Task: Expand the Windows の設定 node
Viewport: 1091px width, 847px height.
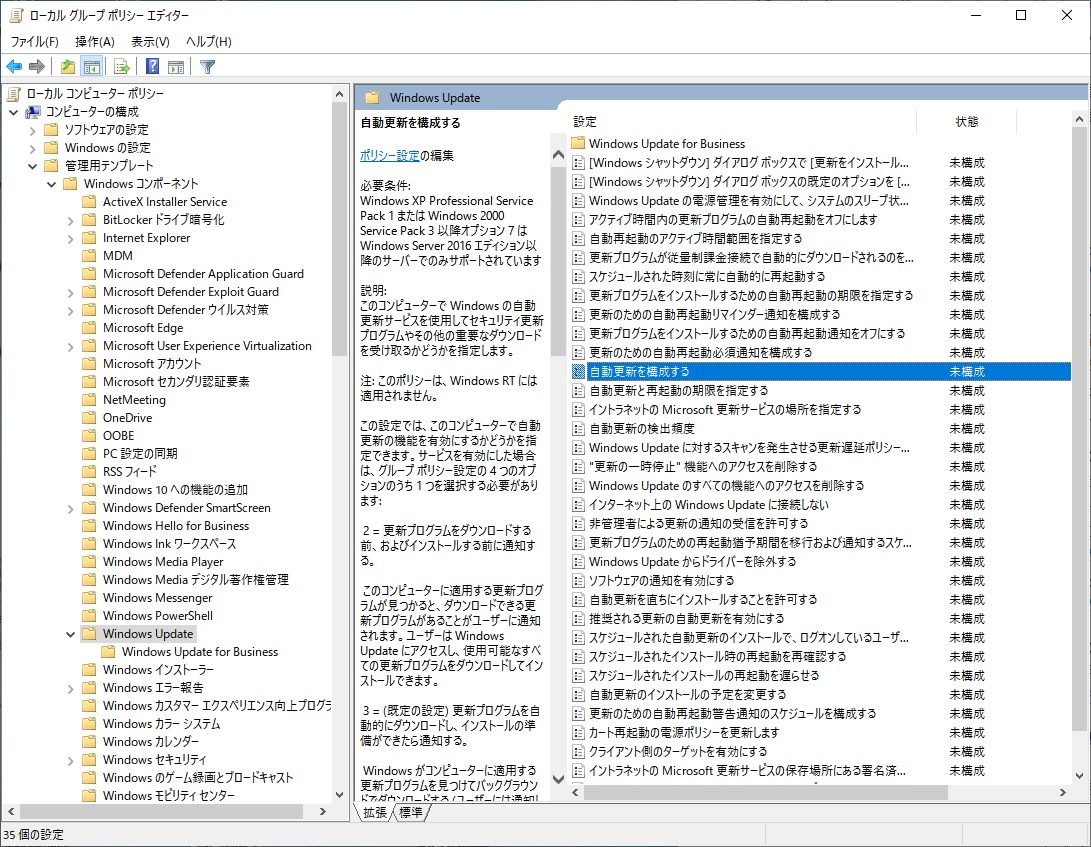Action: tap(32, 148)
